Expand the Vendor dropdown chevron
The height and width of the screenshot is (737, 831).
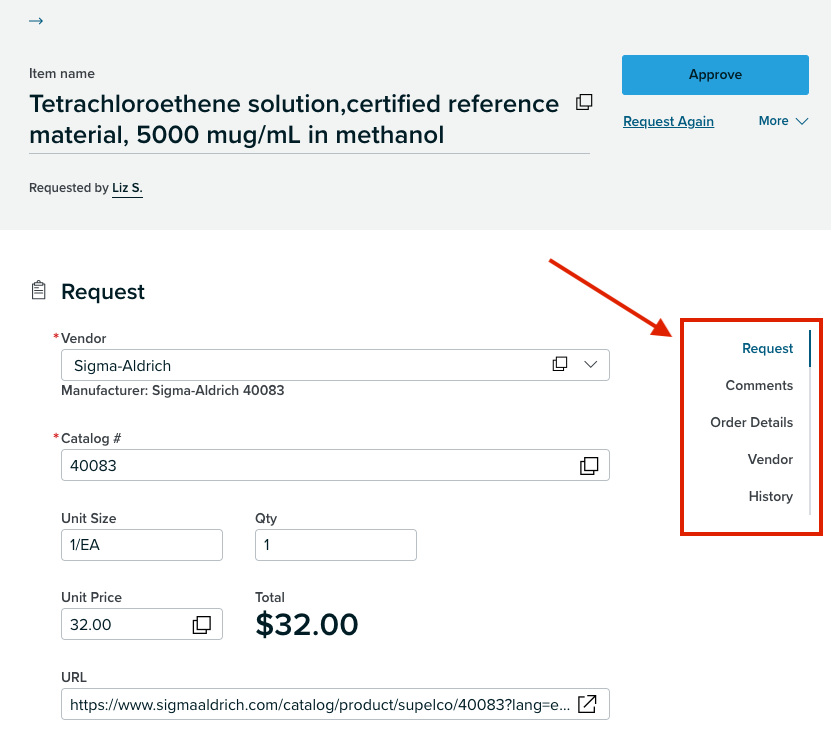(590, 364)
